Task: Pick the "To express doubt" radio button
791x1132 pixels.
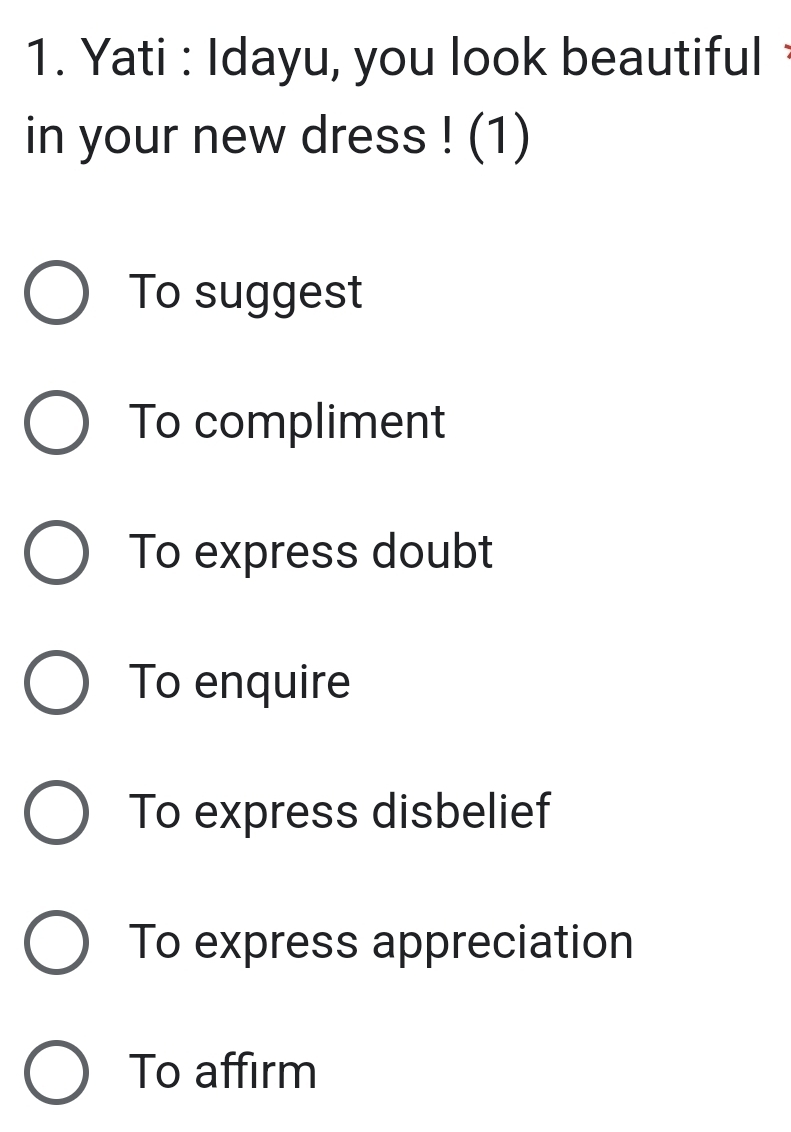Action: [x=56, y=553]
